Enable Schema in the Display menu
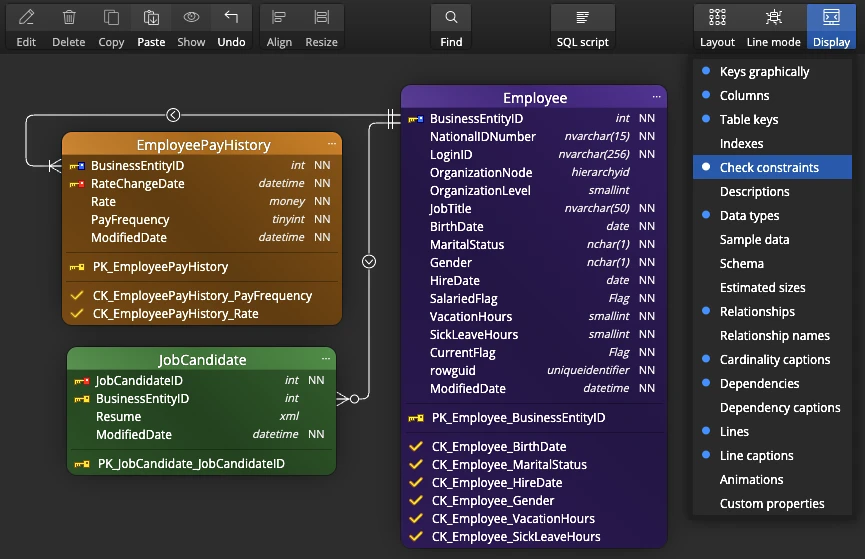This screenshot has width=865, height=559. [772, 263]
